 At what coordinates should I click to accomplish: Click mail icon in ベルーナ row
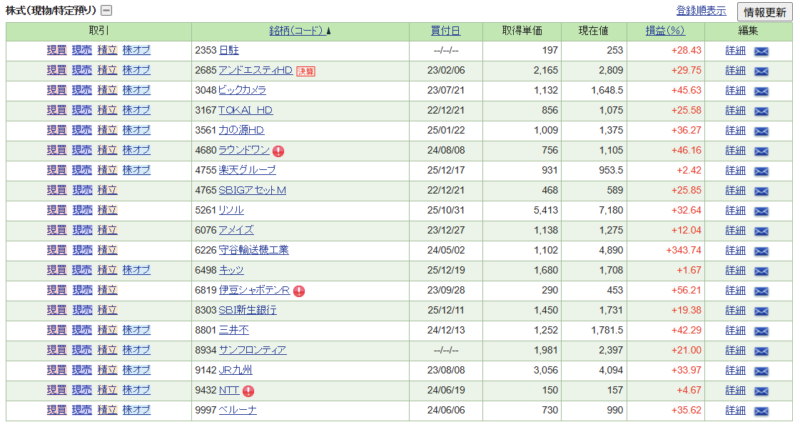click(761, 411)
